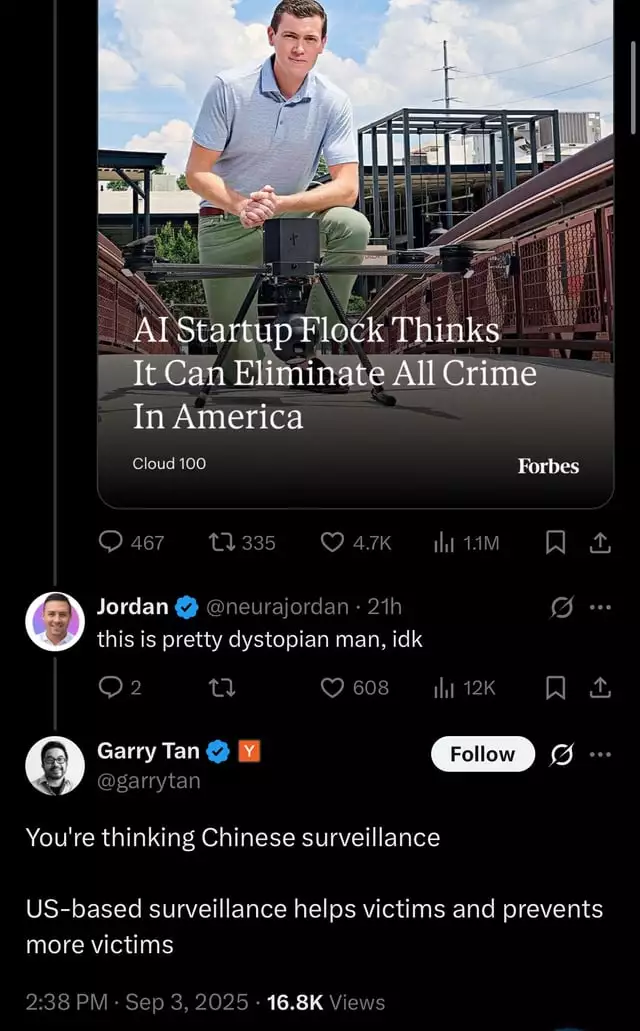Like Jordan's reply with 608 likes
The width and height of the screenshot is (640, 1031).
tap(355, 688)
